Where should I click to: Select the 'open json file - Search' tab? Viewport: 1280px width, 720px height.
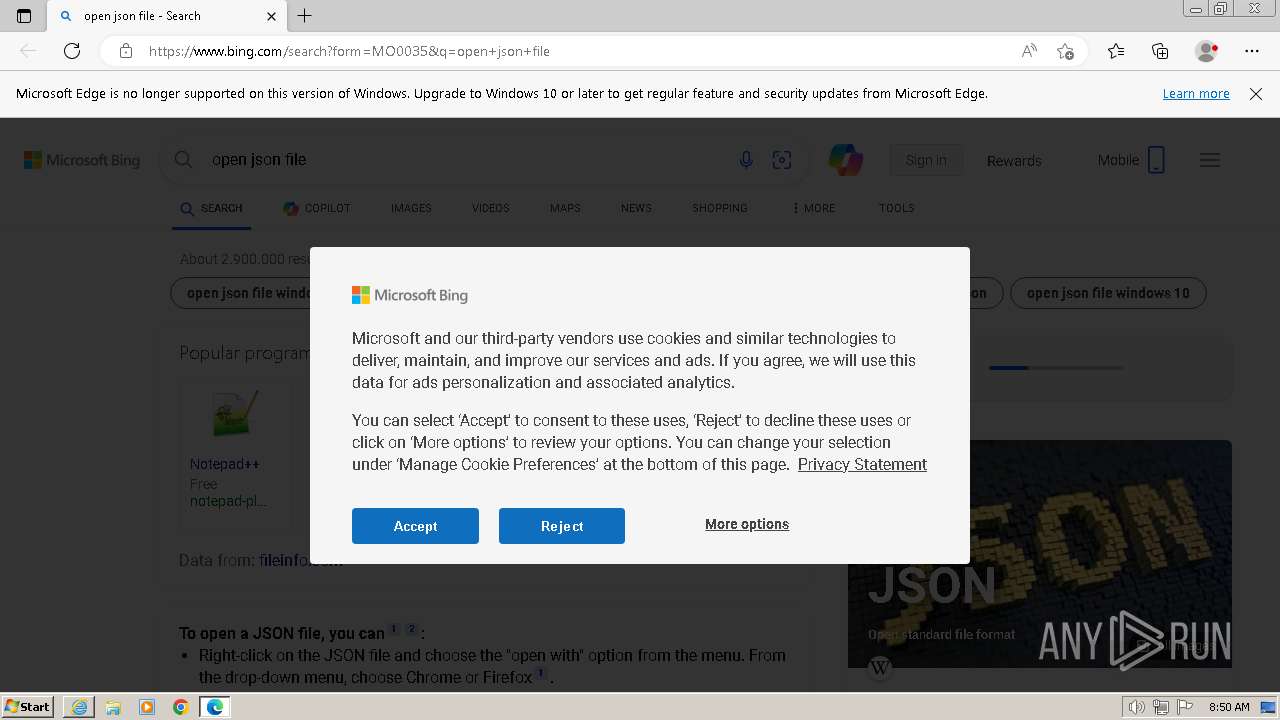(167, 16)
